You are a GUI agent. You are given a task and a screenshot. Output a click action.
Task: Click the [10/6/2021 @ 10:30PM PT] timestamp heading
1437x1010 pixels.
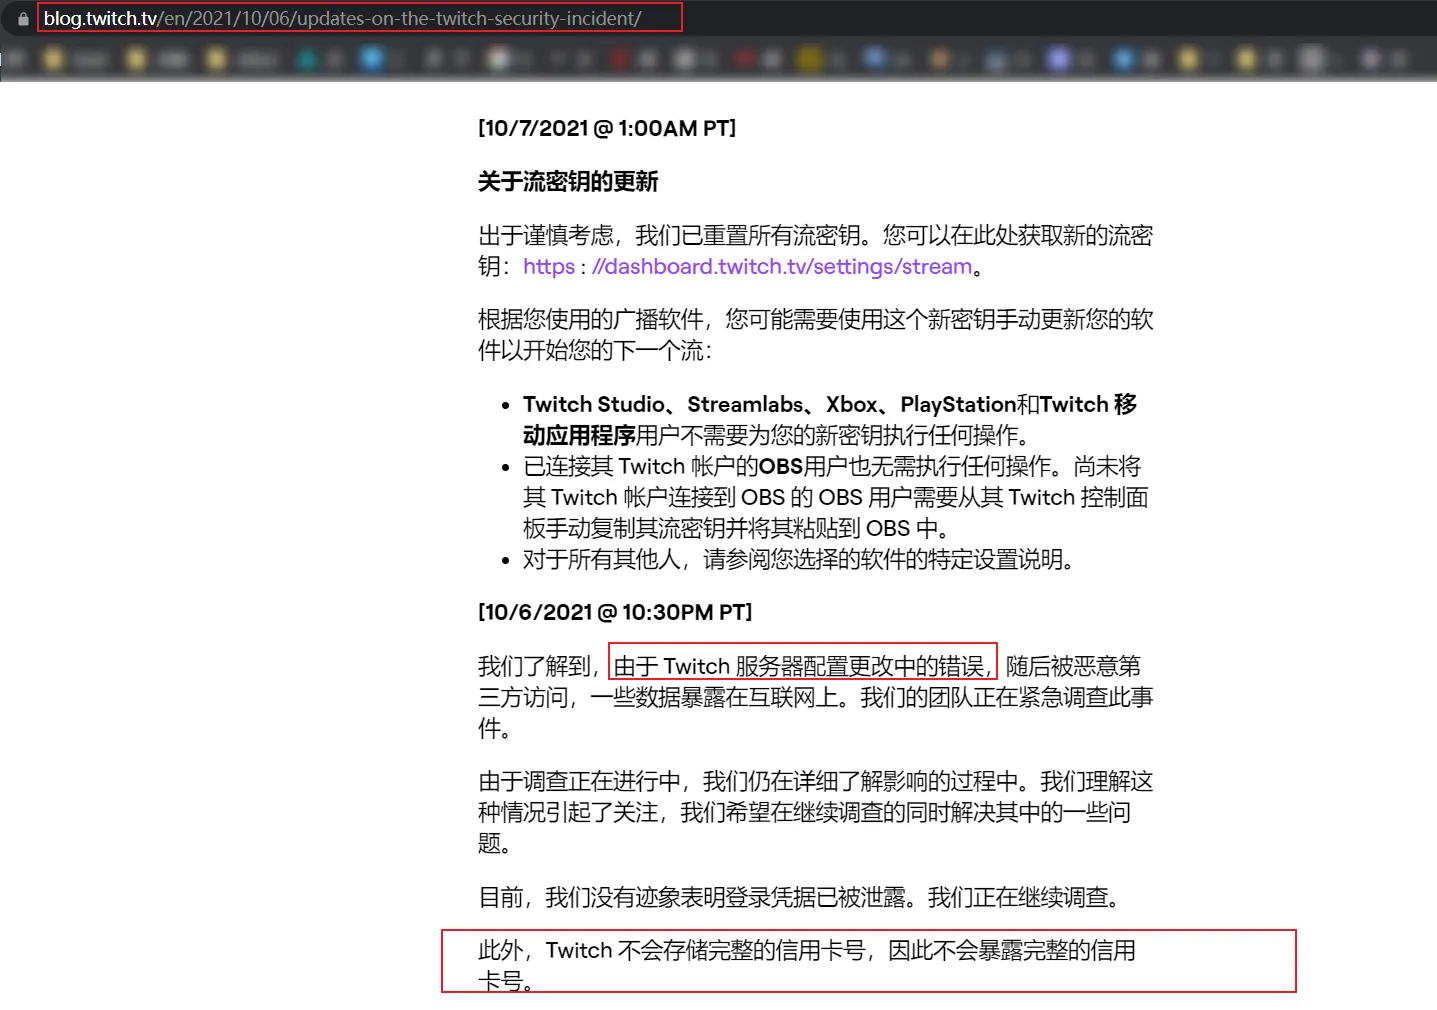pyautogui.click(x=615, y=612)
